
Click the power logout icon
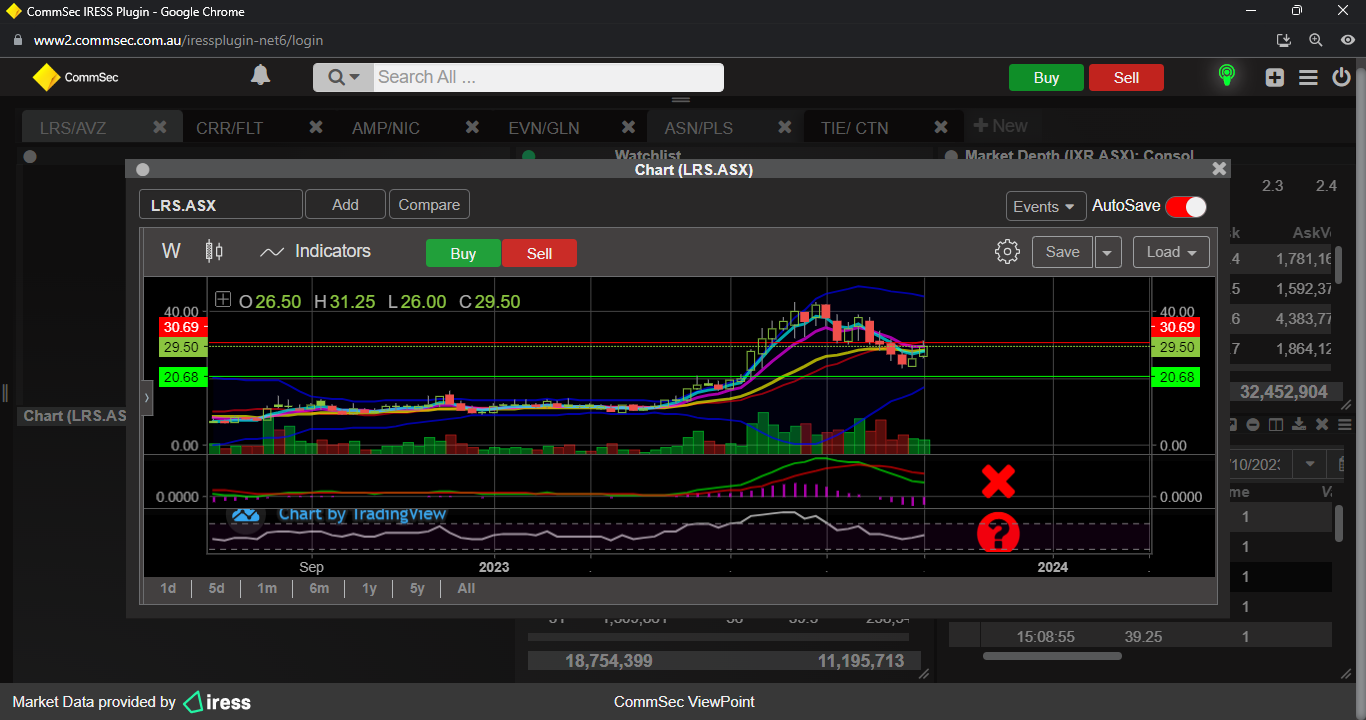coord(1341,77)
